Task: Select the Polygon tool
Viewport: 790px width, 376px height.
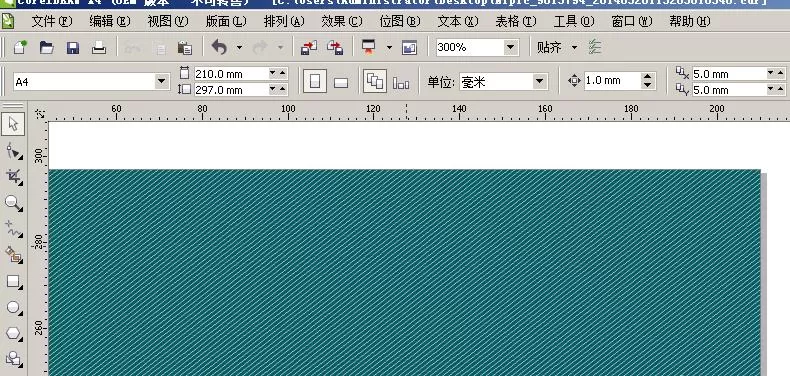Action: pyautogui.click(x=14, y=333)
